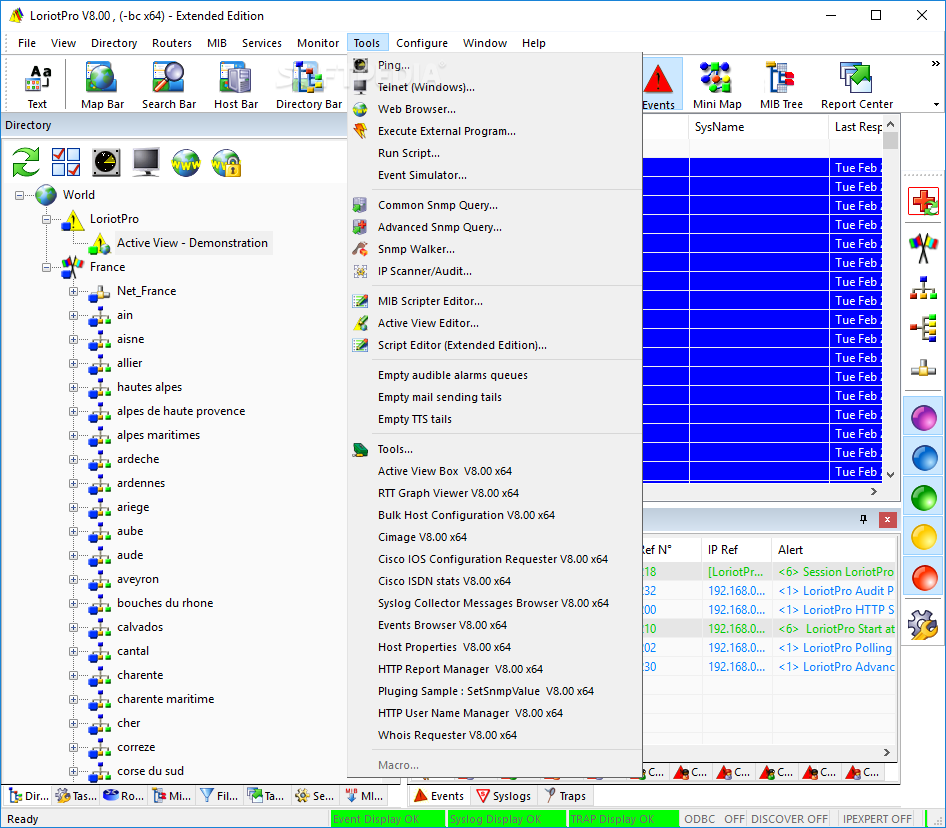Select the Dir... bottom panel tab
Screen dimensions: 946x828
pyautogui.click(x=28, y=796)
